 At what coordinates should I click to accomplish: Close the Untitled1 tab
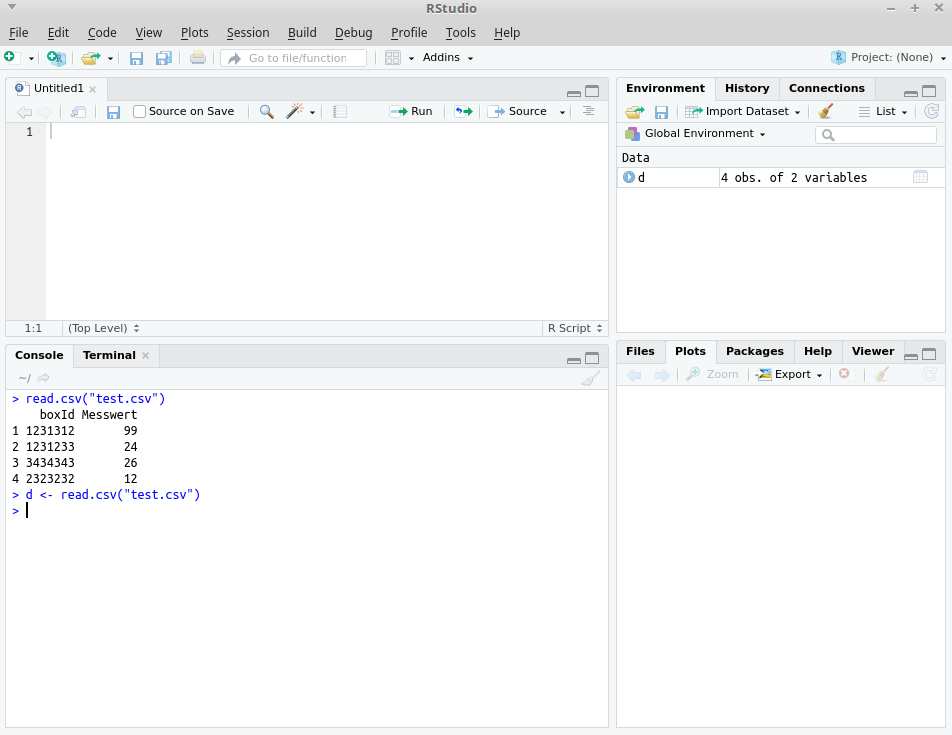pyautogui.click(x=92, y=89)
